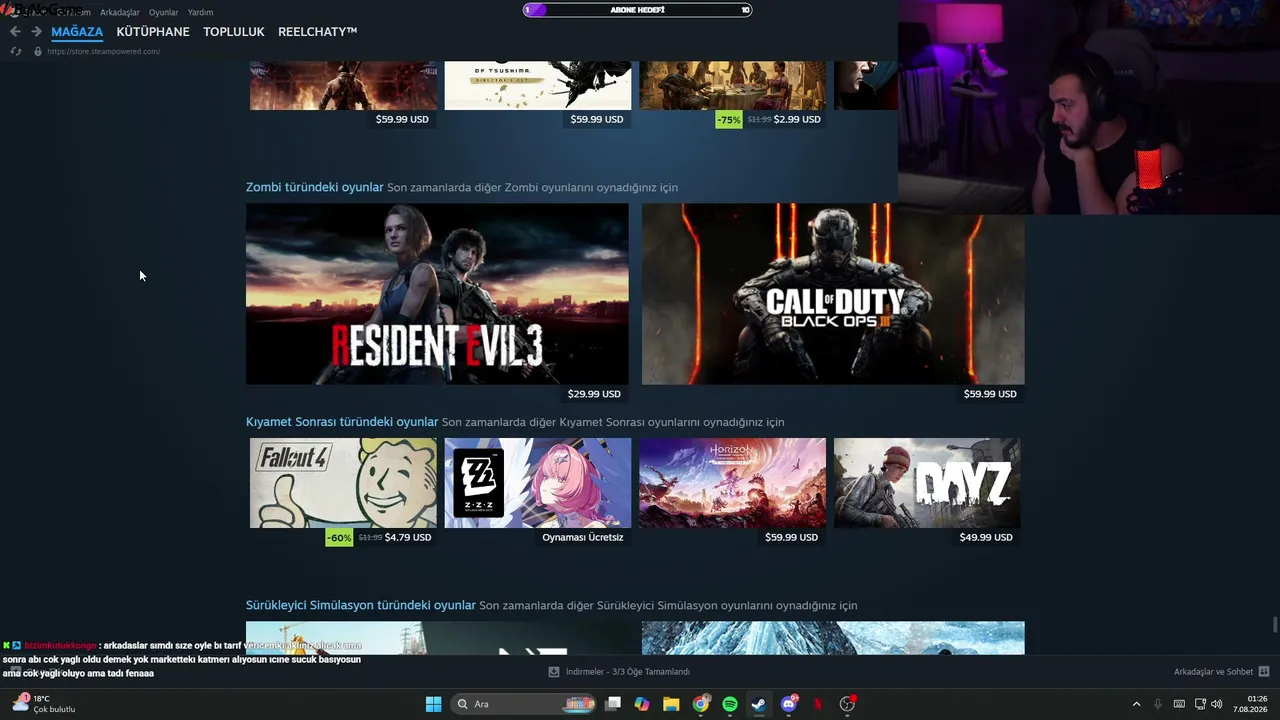Click the -75% discount badge
The width and height of the screenshot is (1280, 720).
[x=729, y=120]
